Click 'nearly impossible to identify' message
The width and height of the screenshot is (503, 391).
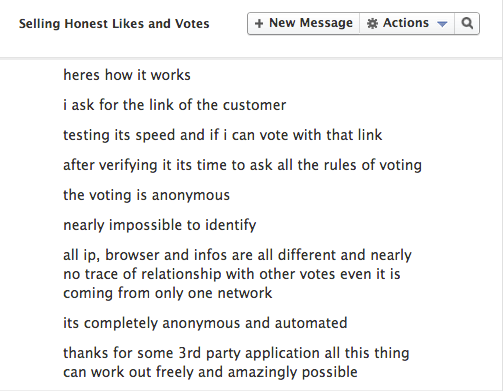(x=160, y=225)
